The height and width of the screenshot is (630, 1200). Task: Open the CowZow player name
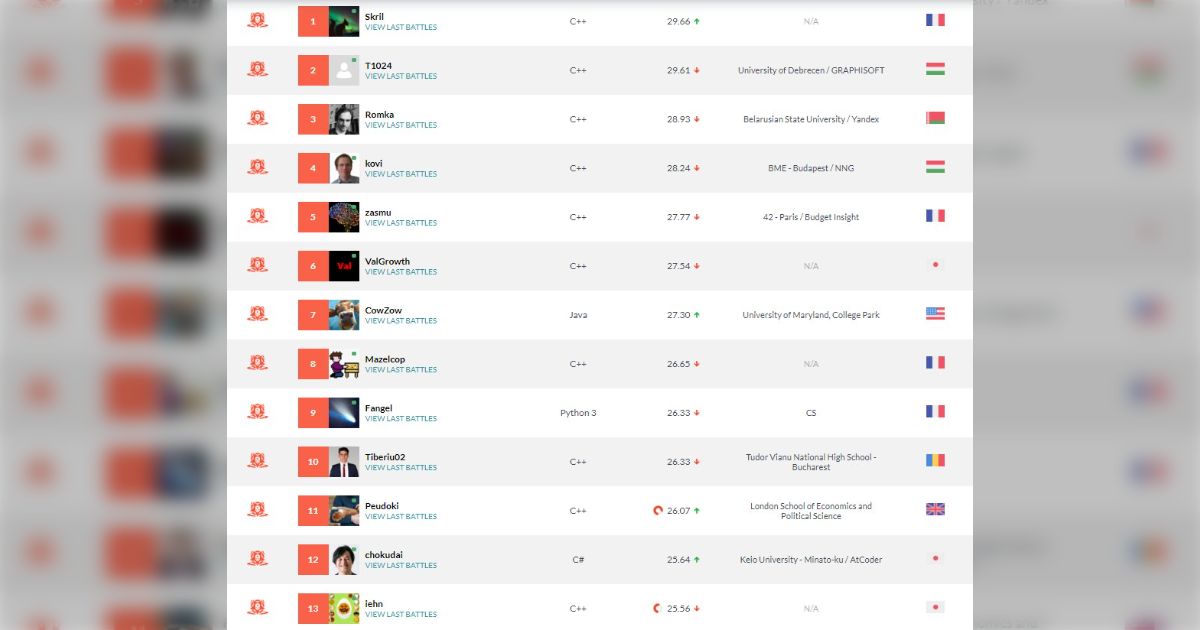(x=383, y=310)
